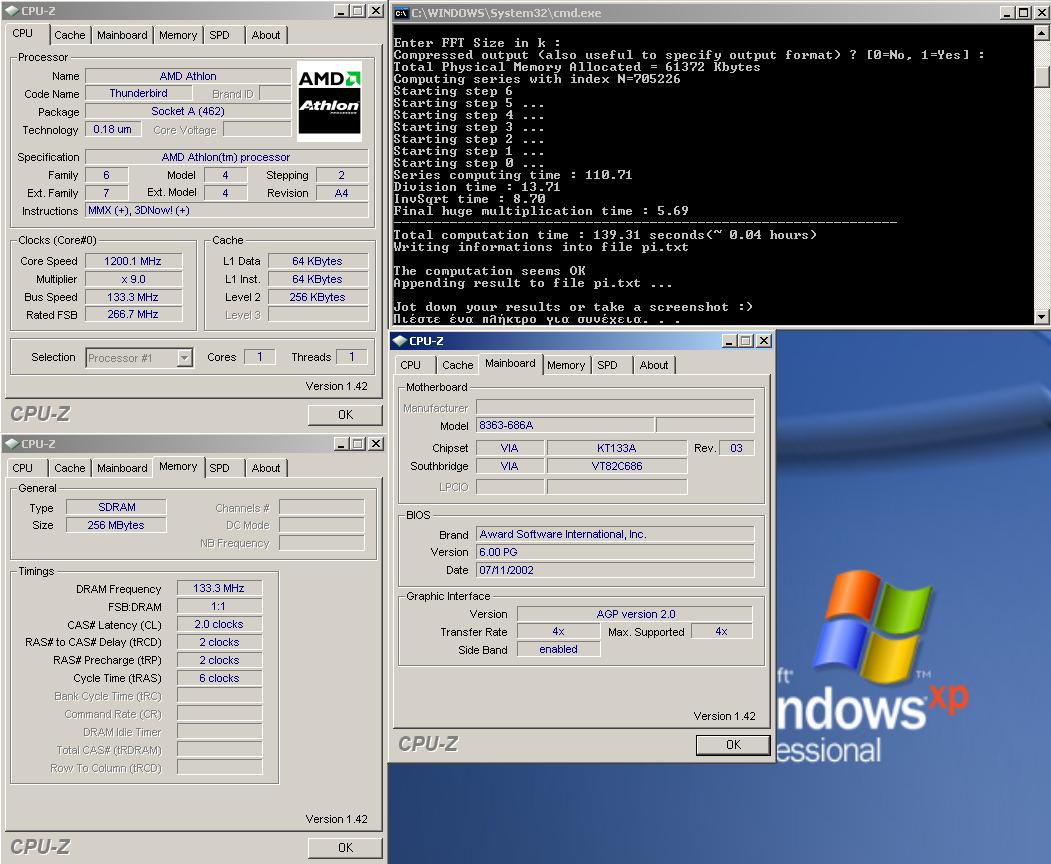Open SPD tab in top-left CPU-Z window
1051x864 pixels.
point(219,35)
